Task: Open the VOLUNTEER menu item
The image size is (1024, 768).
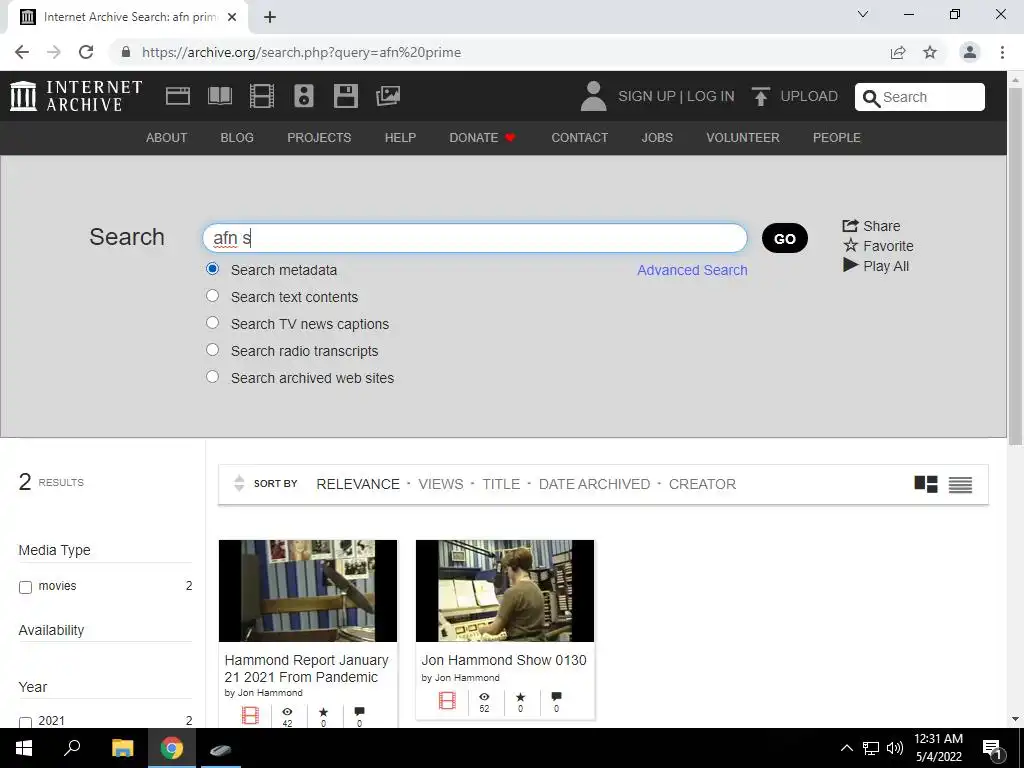Action: click(743, 138)
